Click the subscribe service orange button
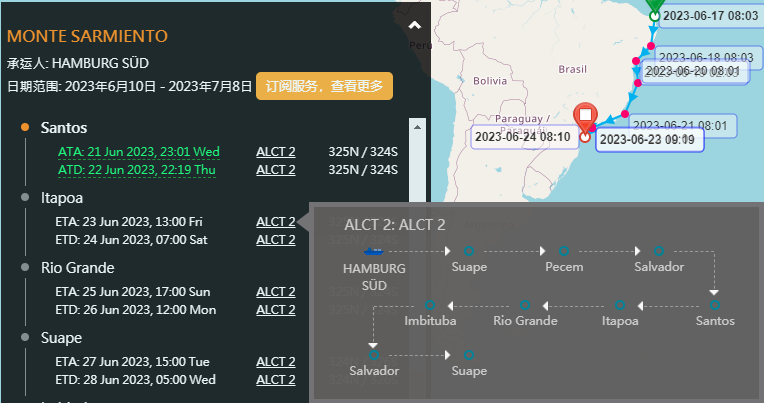The image size is (764, 403). coord(324,86)
